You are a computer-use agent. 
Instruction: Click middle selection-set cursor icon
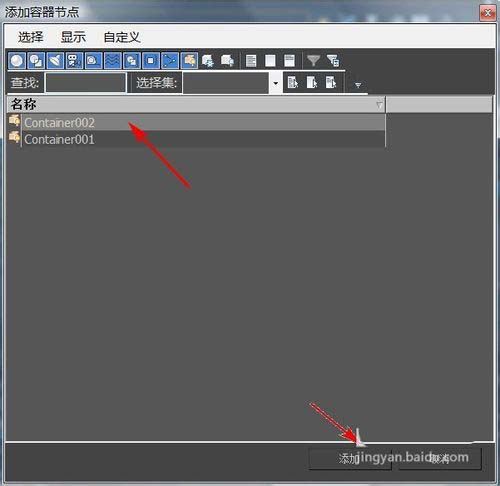(x=312, y=82)
